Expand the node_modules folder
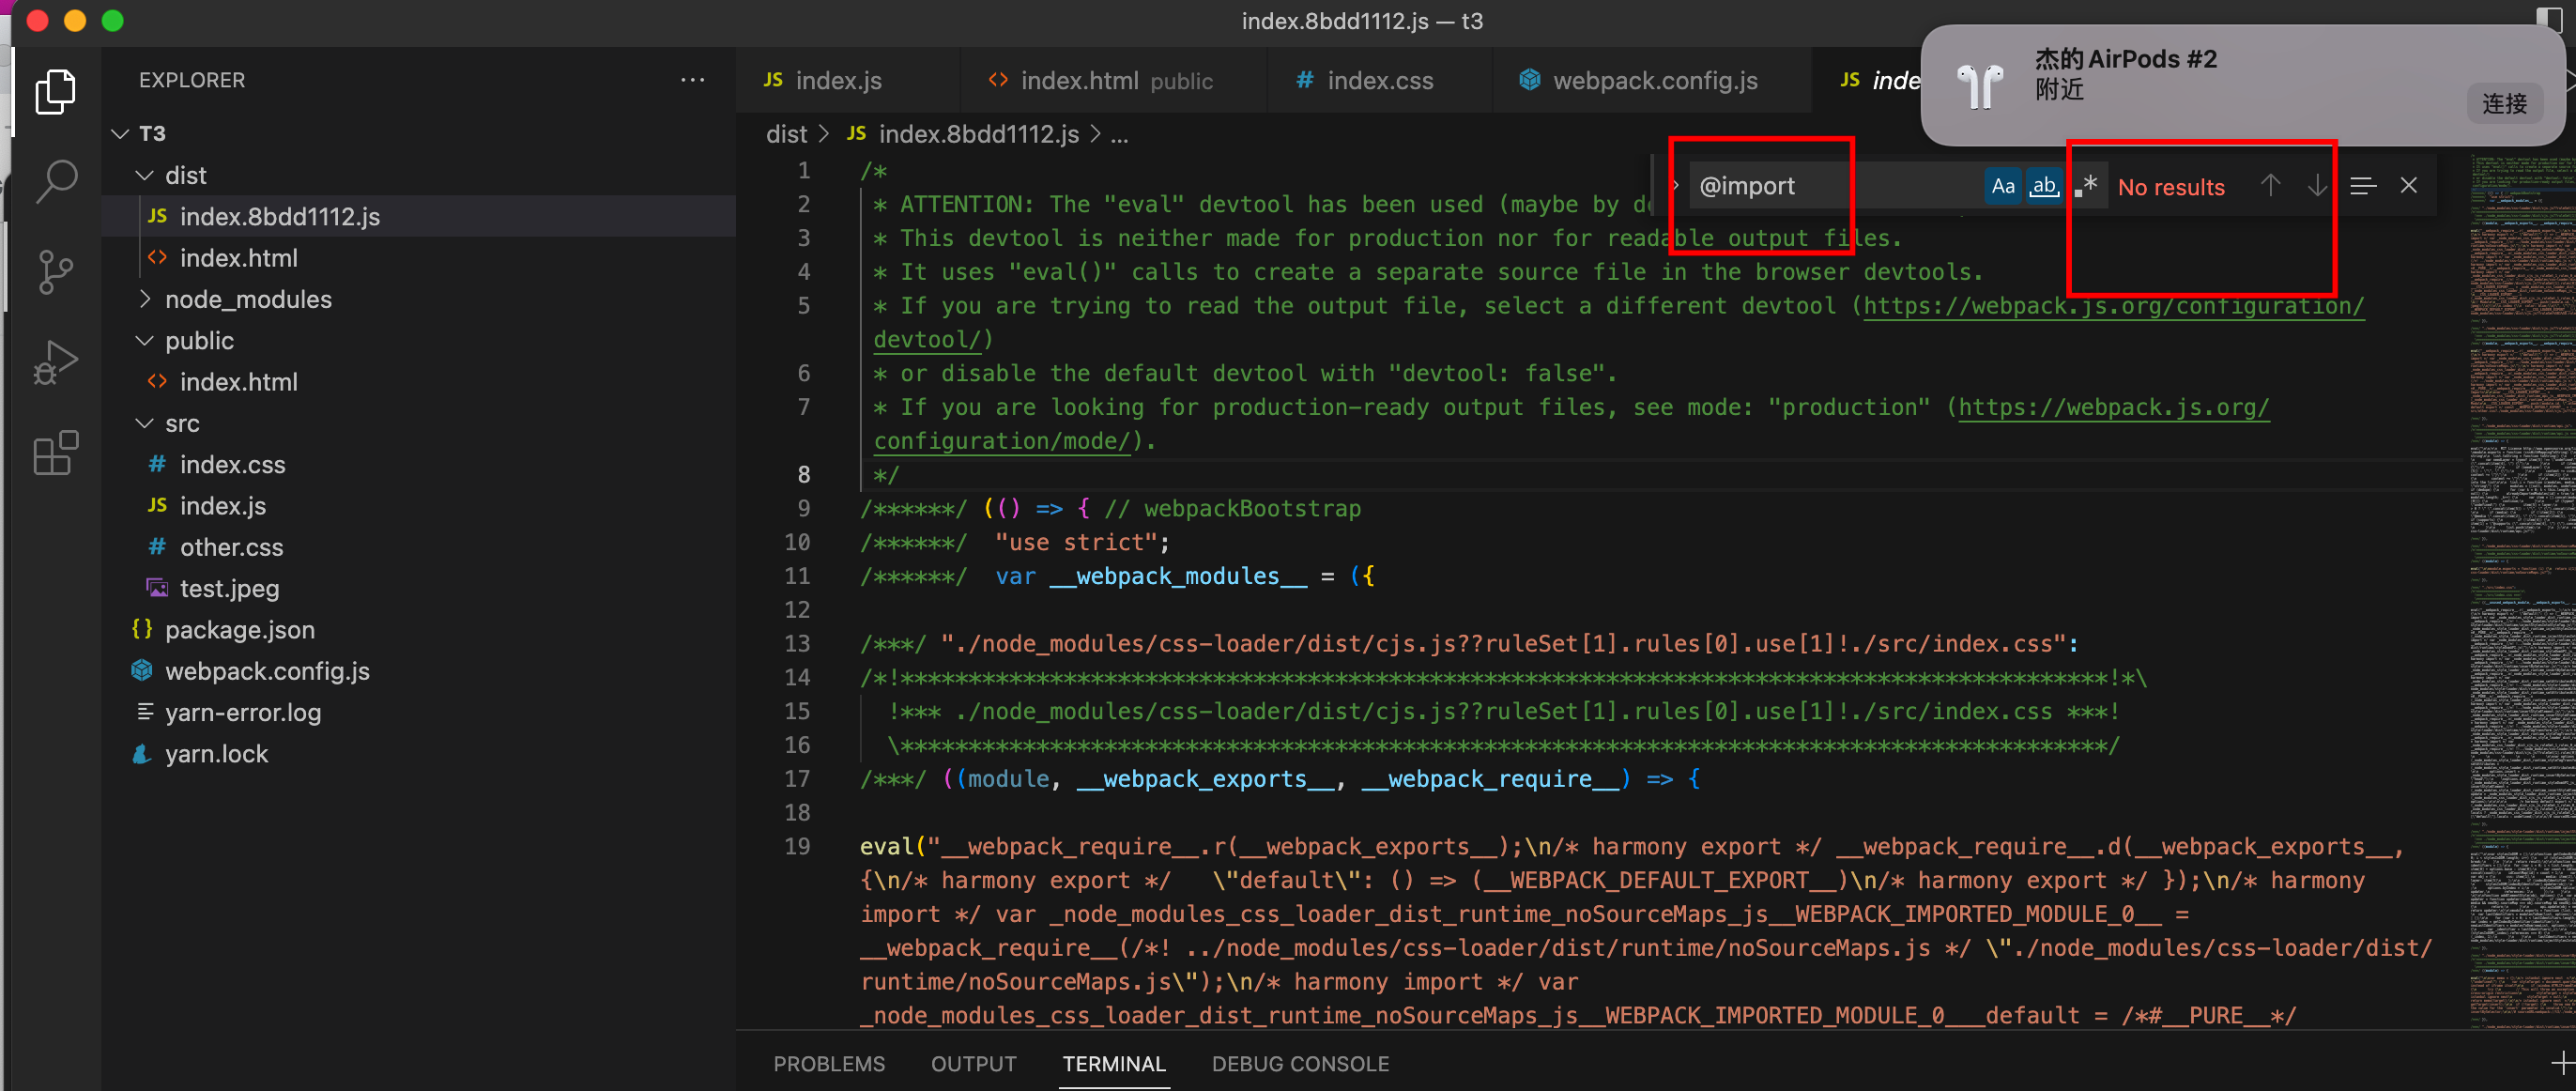The width and height of the screenshot is (2576, 1091). coord(145,299)
